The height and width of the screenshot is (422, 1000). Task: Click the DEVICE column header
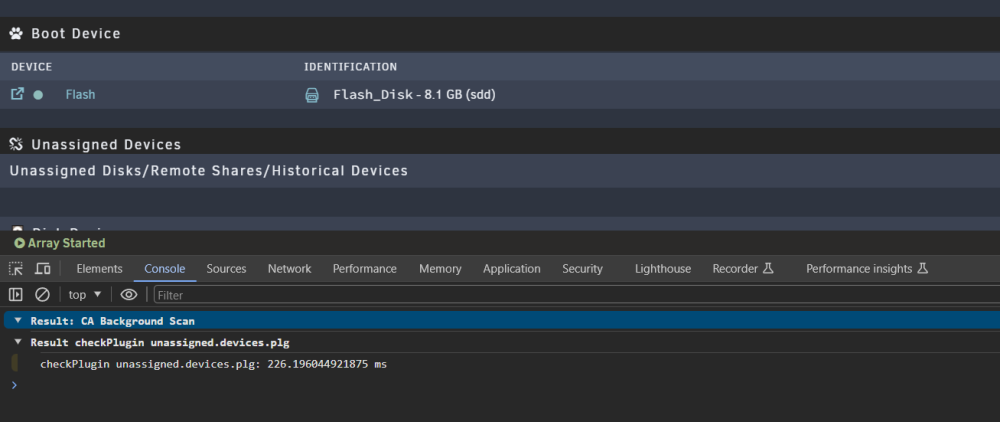pyautogui.click(x=31, y=67)
